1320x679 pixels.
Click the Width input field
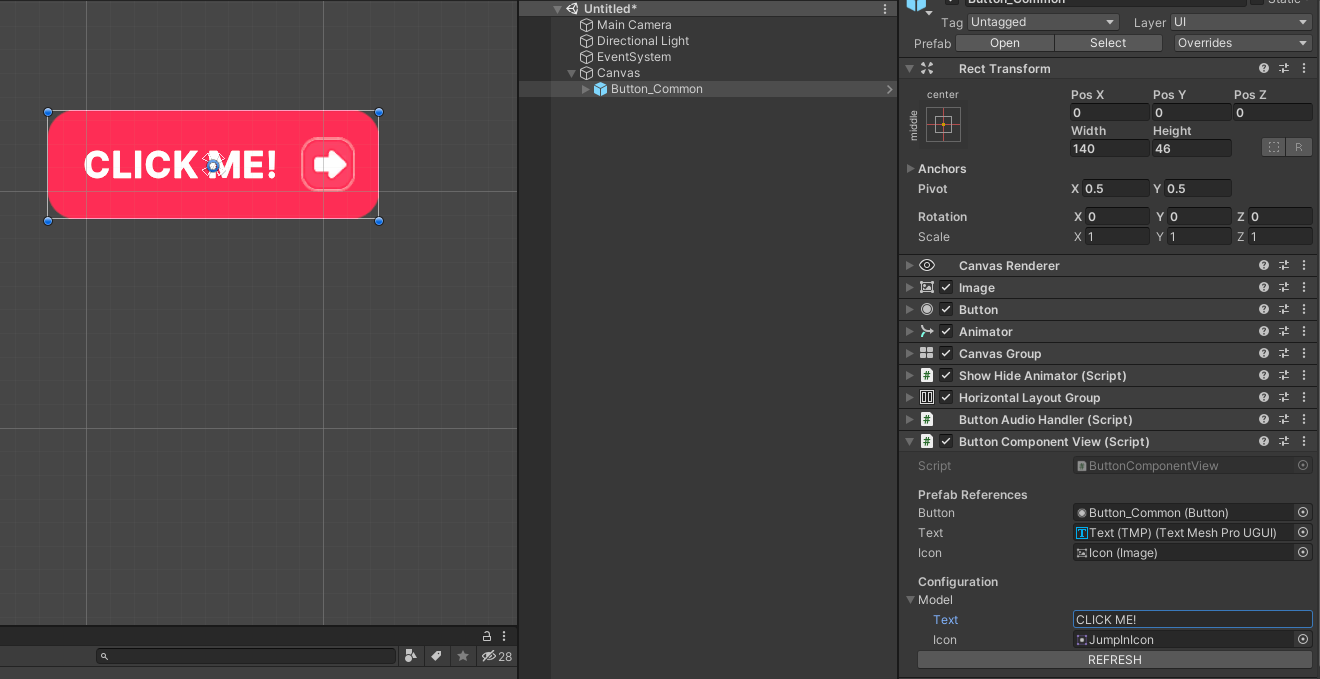point(1109,148)
